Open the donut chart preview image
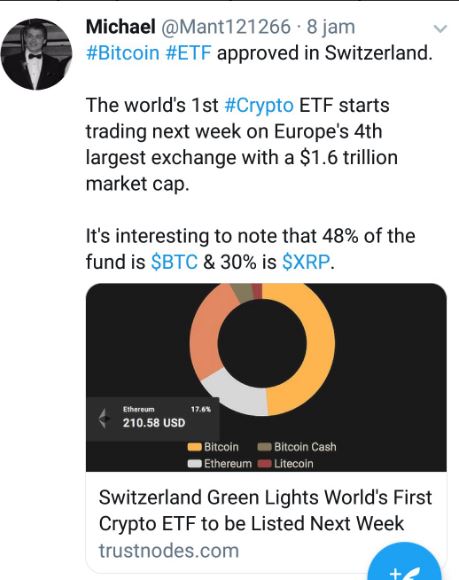459x580 pixels. (x=266, y=377)
